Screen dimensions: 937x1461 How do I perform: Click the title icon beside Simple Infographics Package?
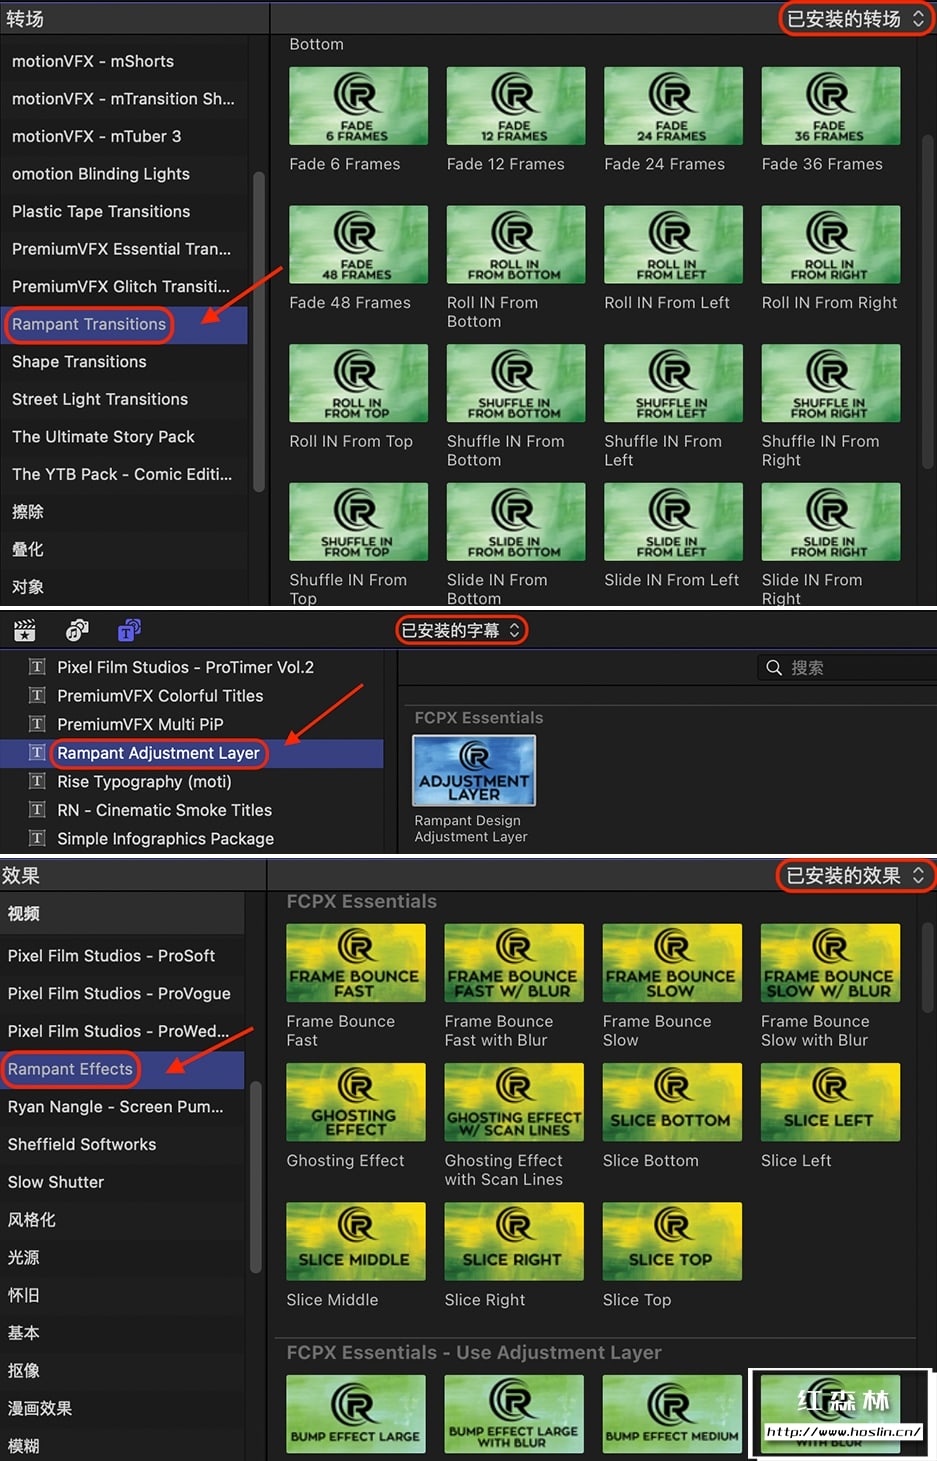[x=37, y=838]
